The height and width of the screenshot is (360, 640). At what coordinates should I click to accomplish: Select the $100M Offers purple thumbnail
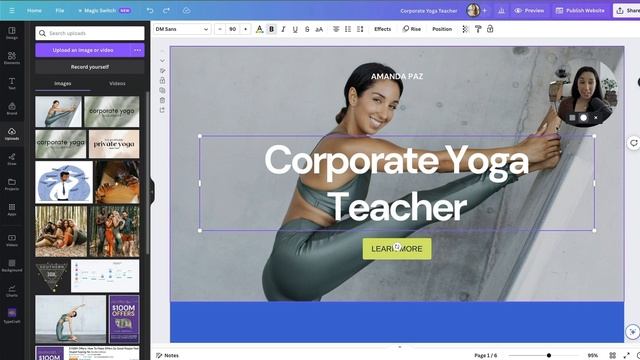tap(124, 319)
